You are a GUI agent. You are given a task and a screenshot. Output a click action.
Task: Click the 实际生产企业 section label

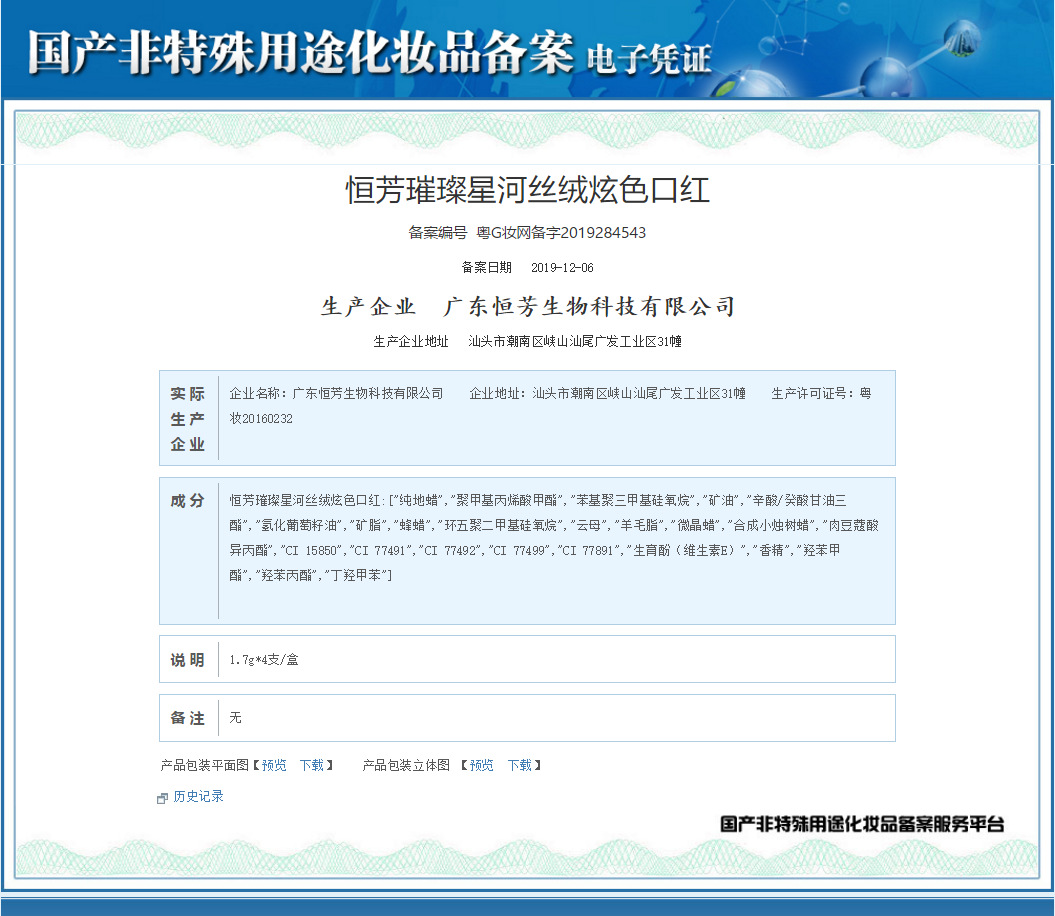click(187, 419)
